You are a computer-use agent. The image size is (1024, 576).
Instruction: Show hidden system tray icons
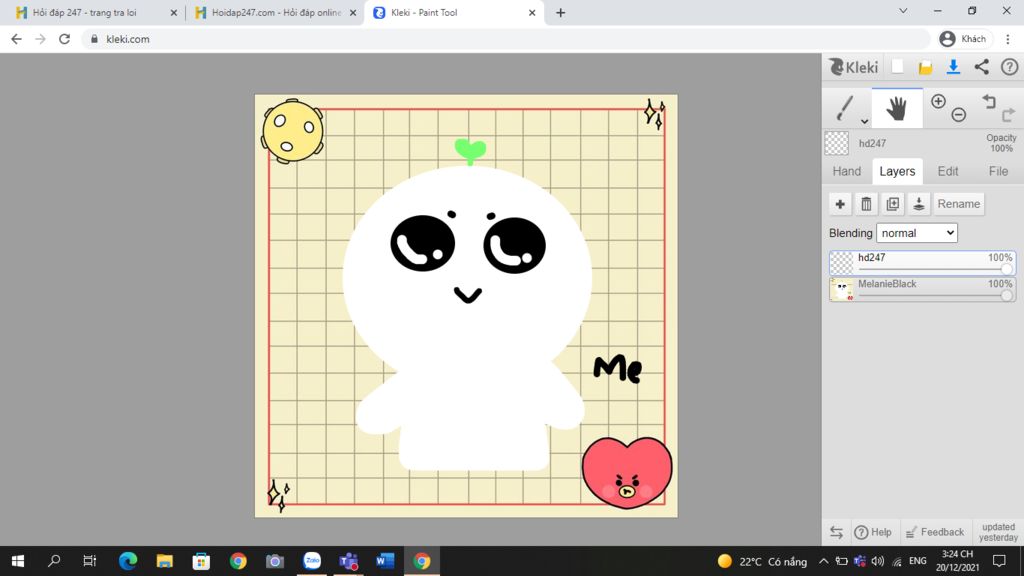pyautogui.click(x=824, y=561)
